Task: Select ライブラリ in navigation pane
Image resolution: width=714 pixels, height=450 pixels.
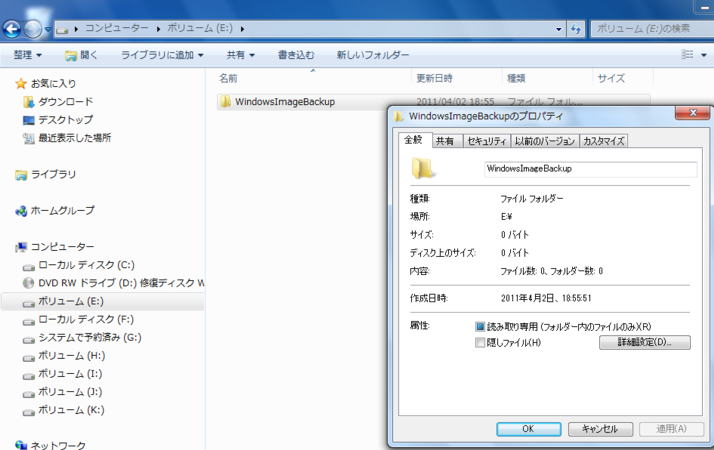Action: [46, 174]
